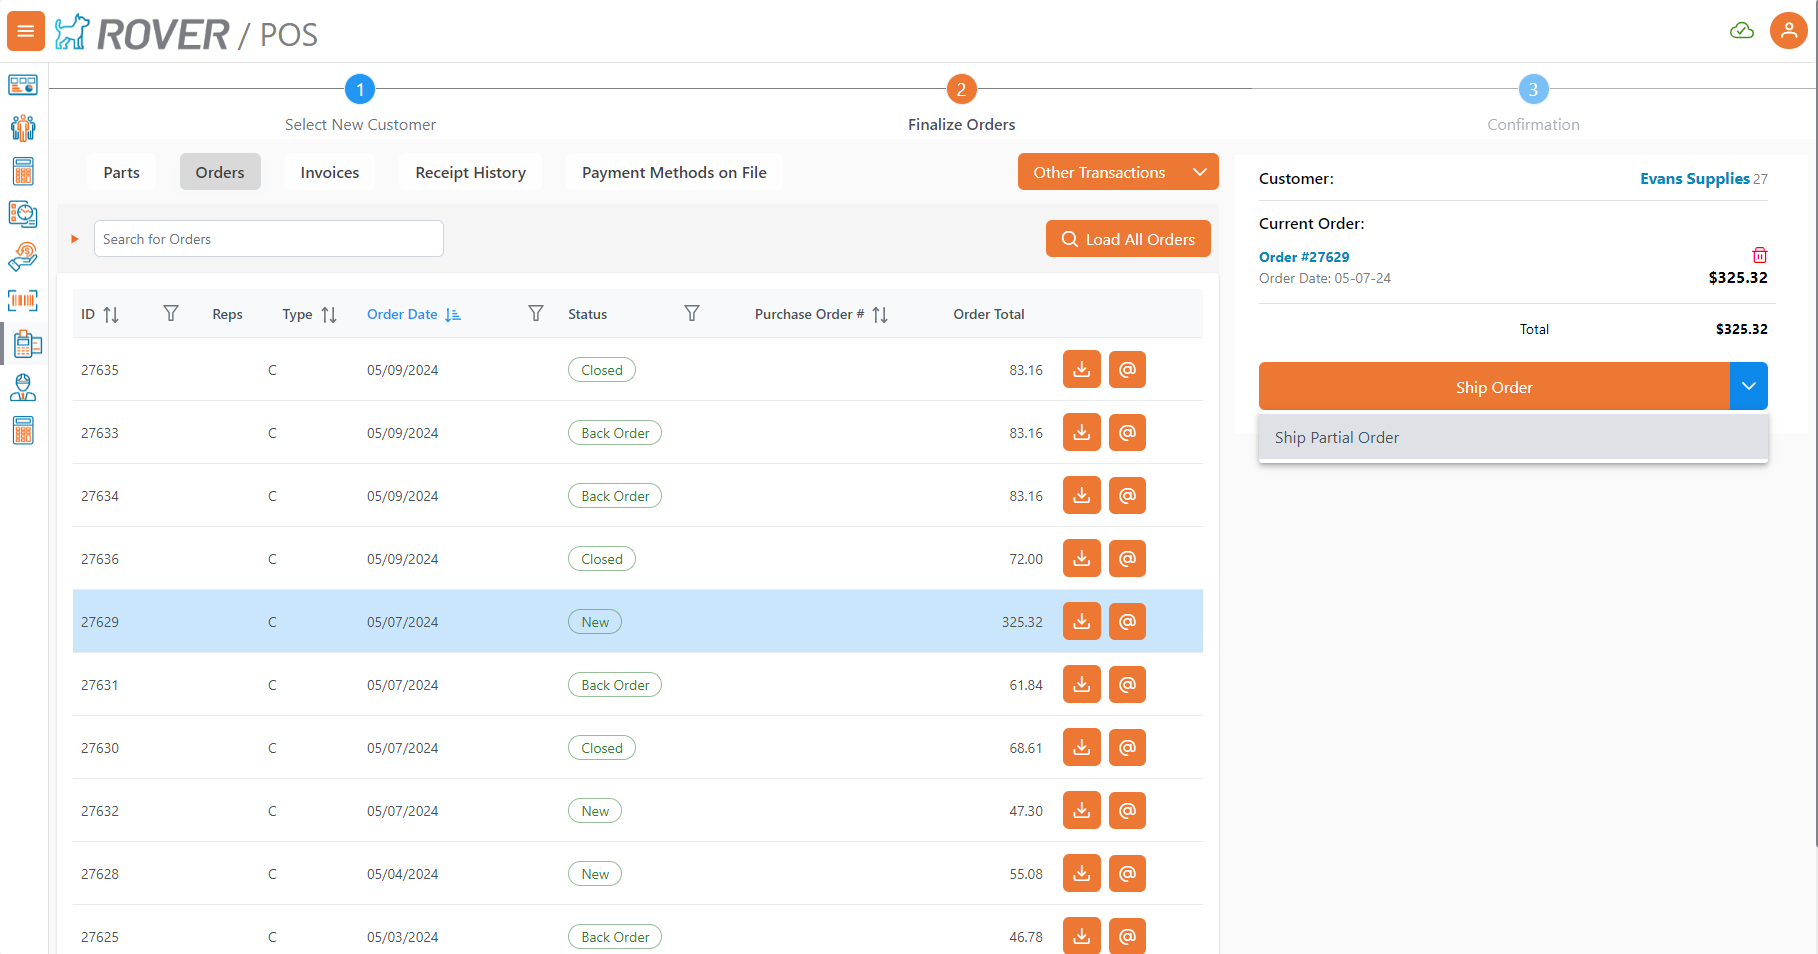Viewport: 1818px width, 954px height.
Task: Toggle Order Date sort direction
Action: [453, 315]
